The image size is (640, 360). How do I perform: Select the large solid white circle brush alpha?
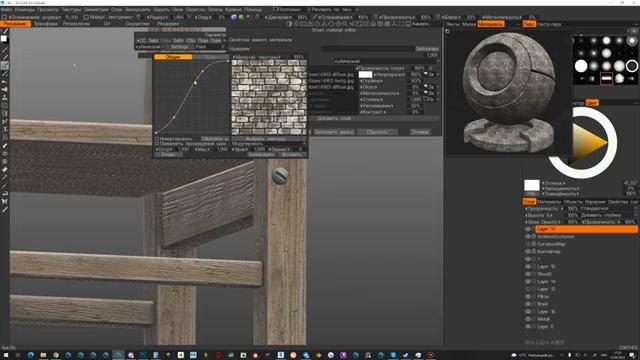pyautogui.click(x=581, y=66)
